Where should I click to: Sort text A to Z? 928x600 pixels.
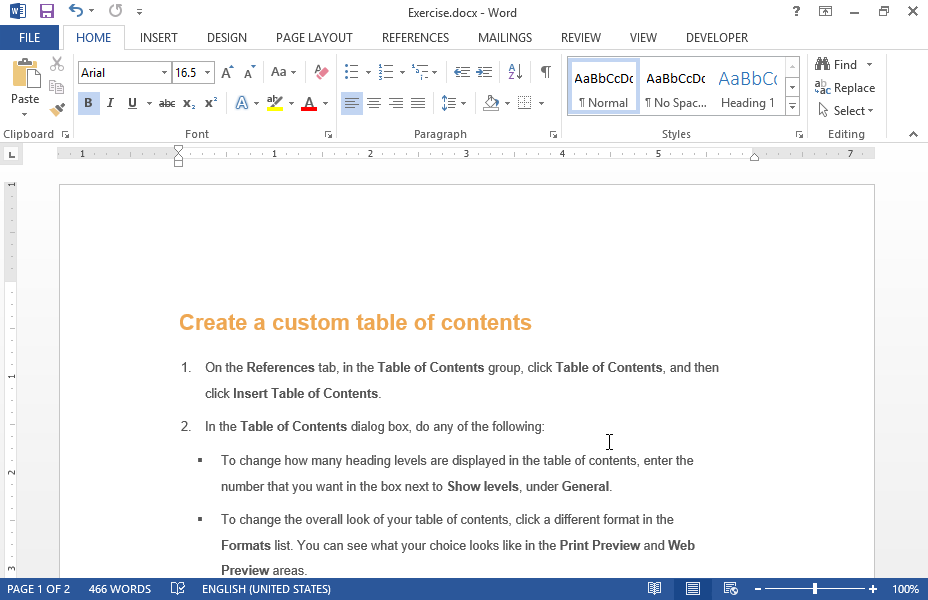coord(515,72)
